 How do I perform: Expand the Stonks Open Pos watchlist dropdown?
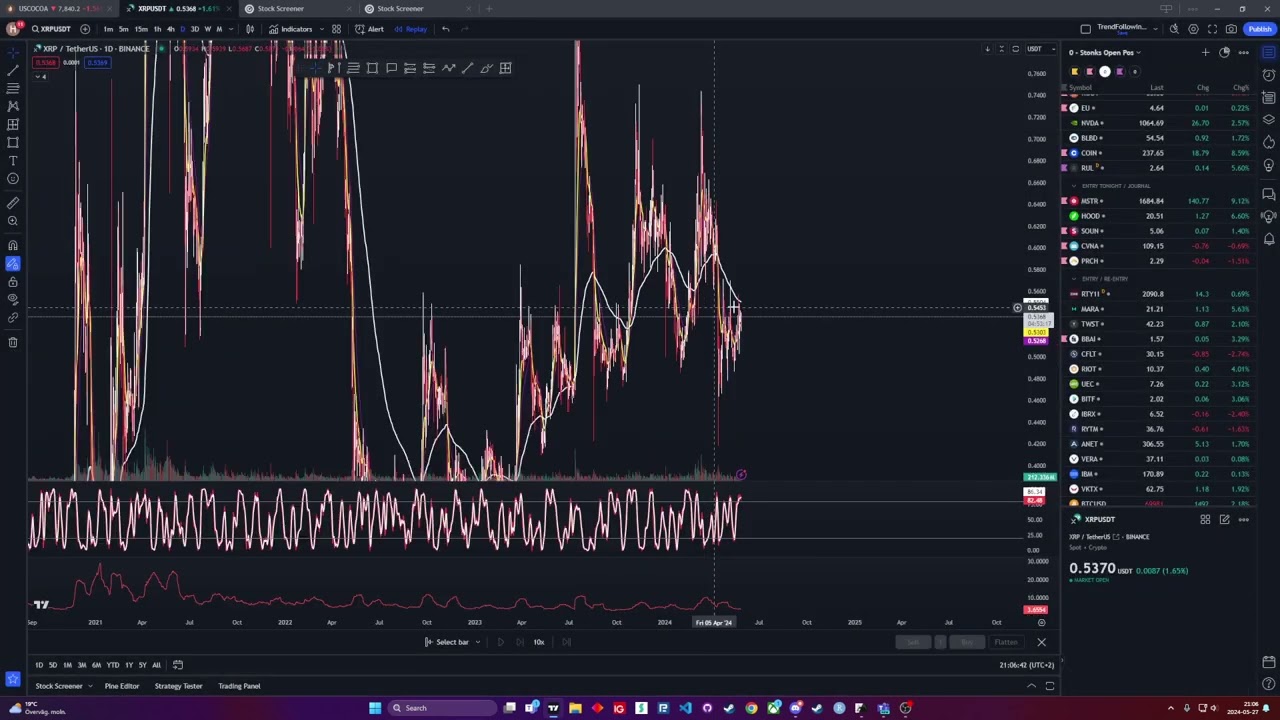click(1104, 52)
